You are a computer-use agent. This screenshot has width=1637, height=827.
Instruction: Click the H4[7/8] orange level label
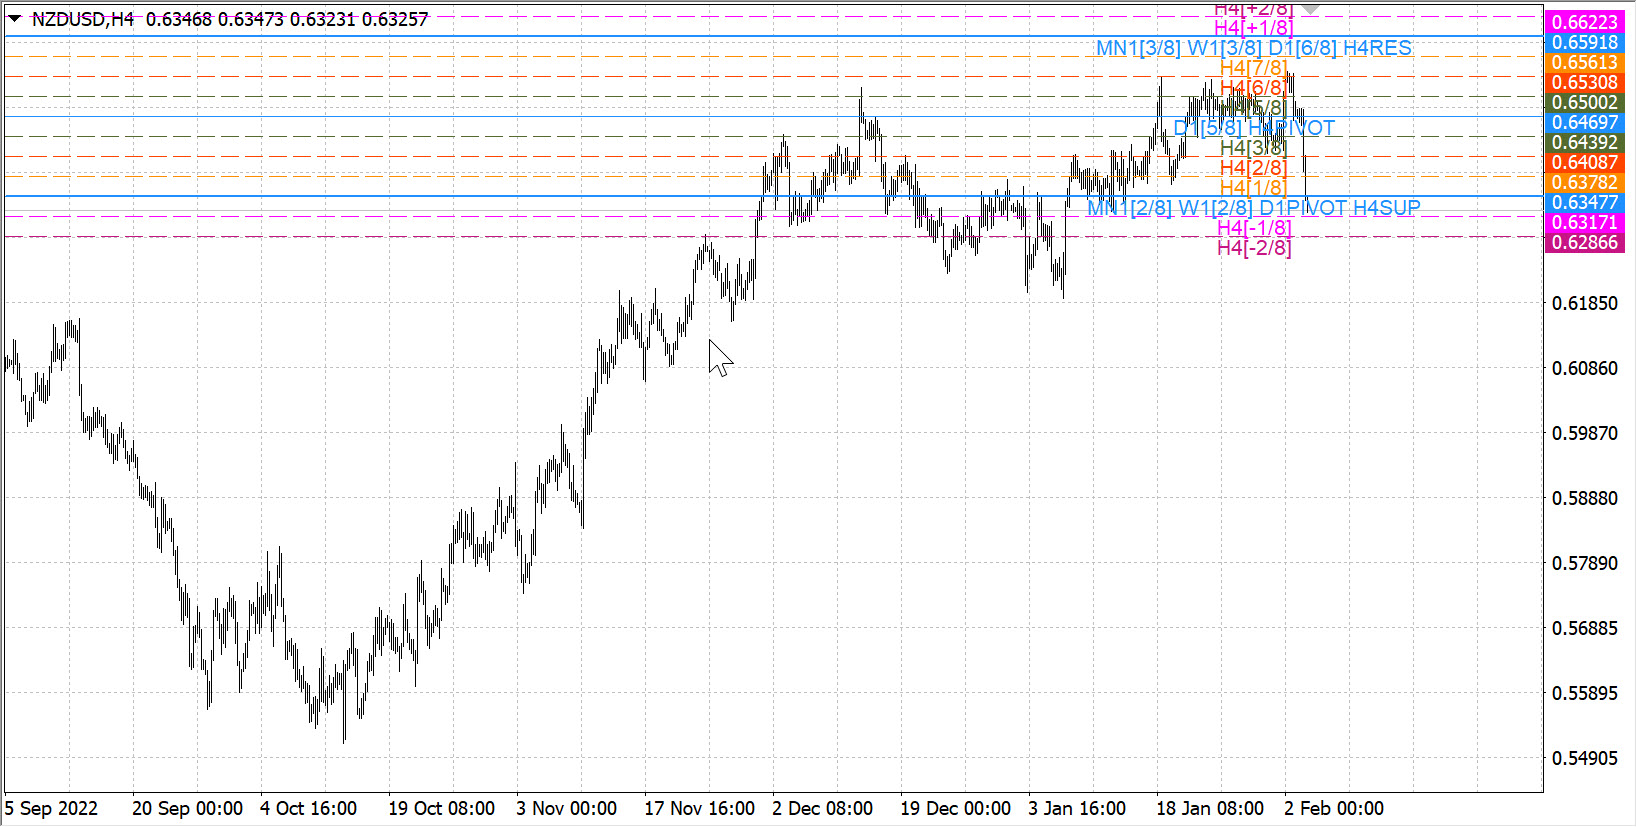point(1253,68)
